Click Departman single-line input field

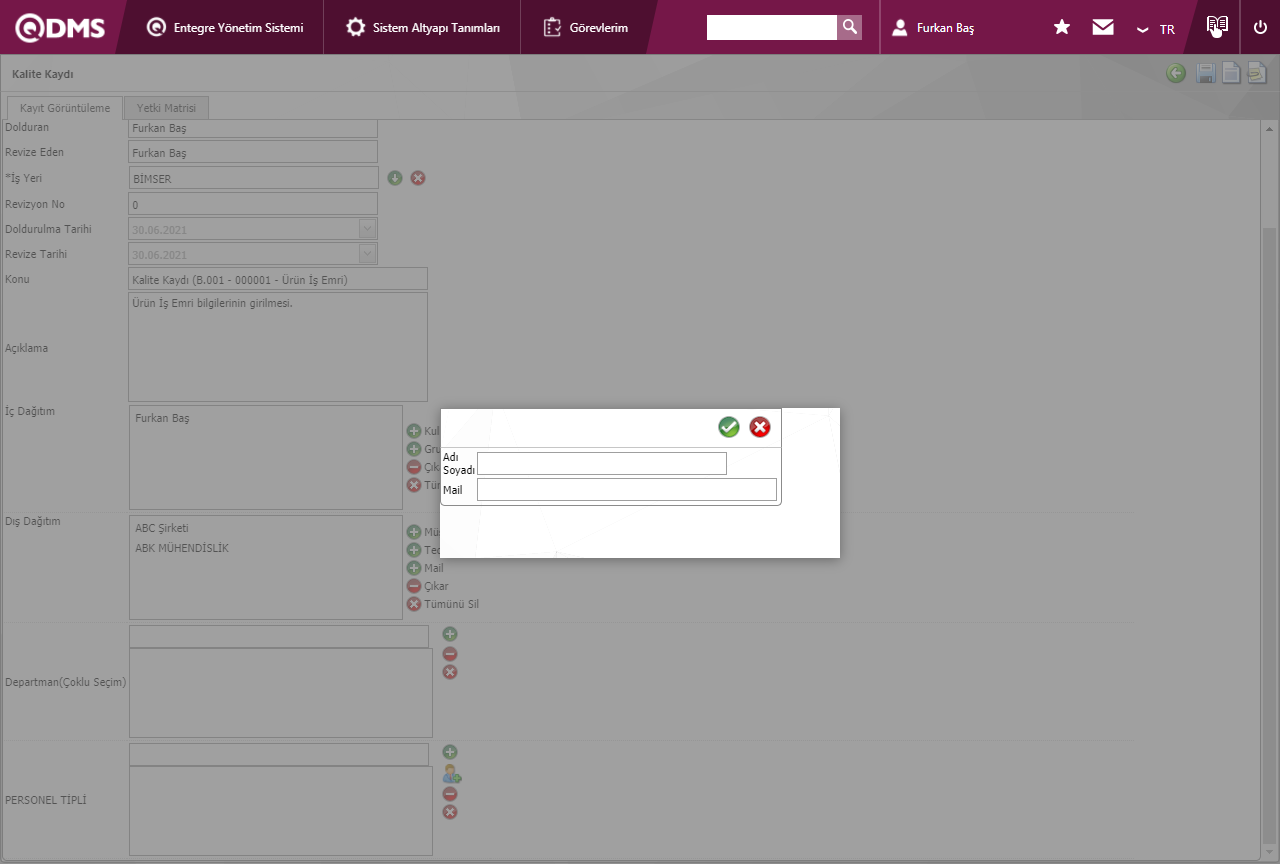click(279, 636)
